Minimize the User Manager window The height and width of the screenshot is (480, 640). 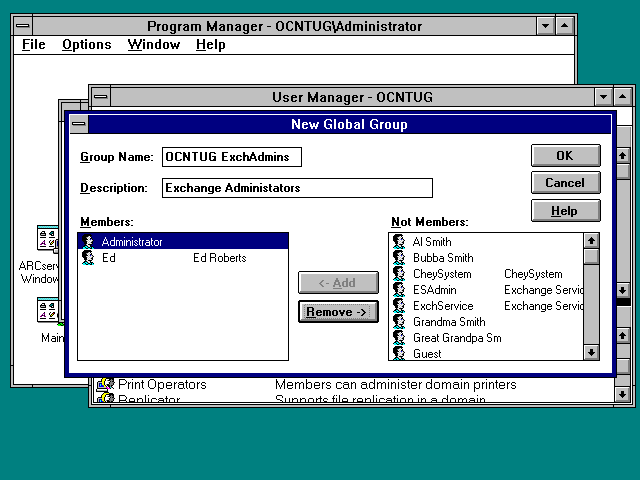603,97
